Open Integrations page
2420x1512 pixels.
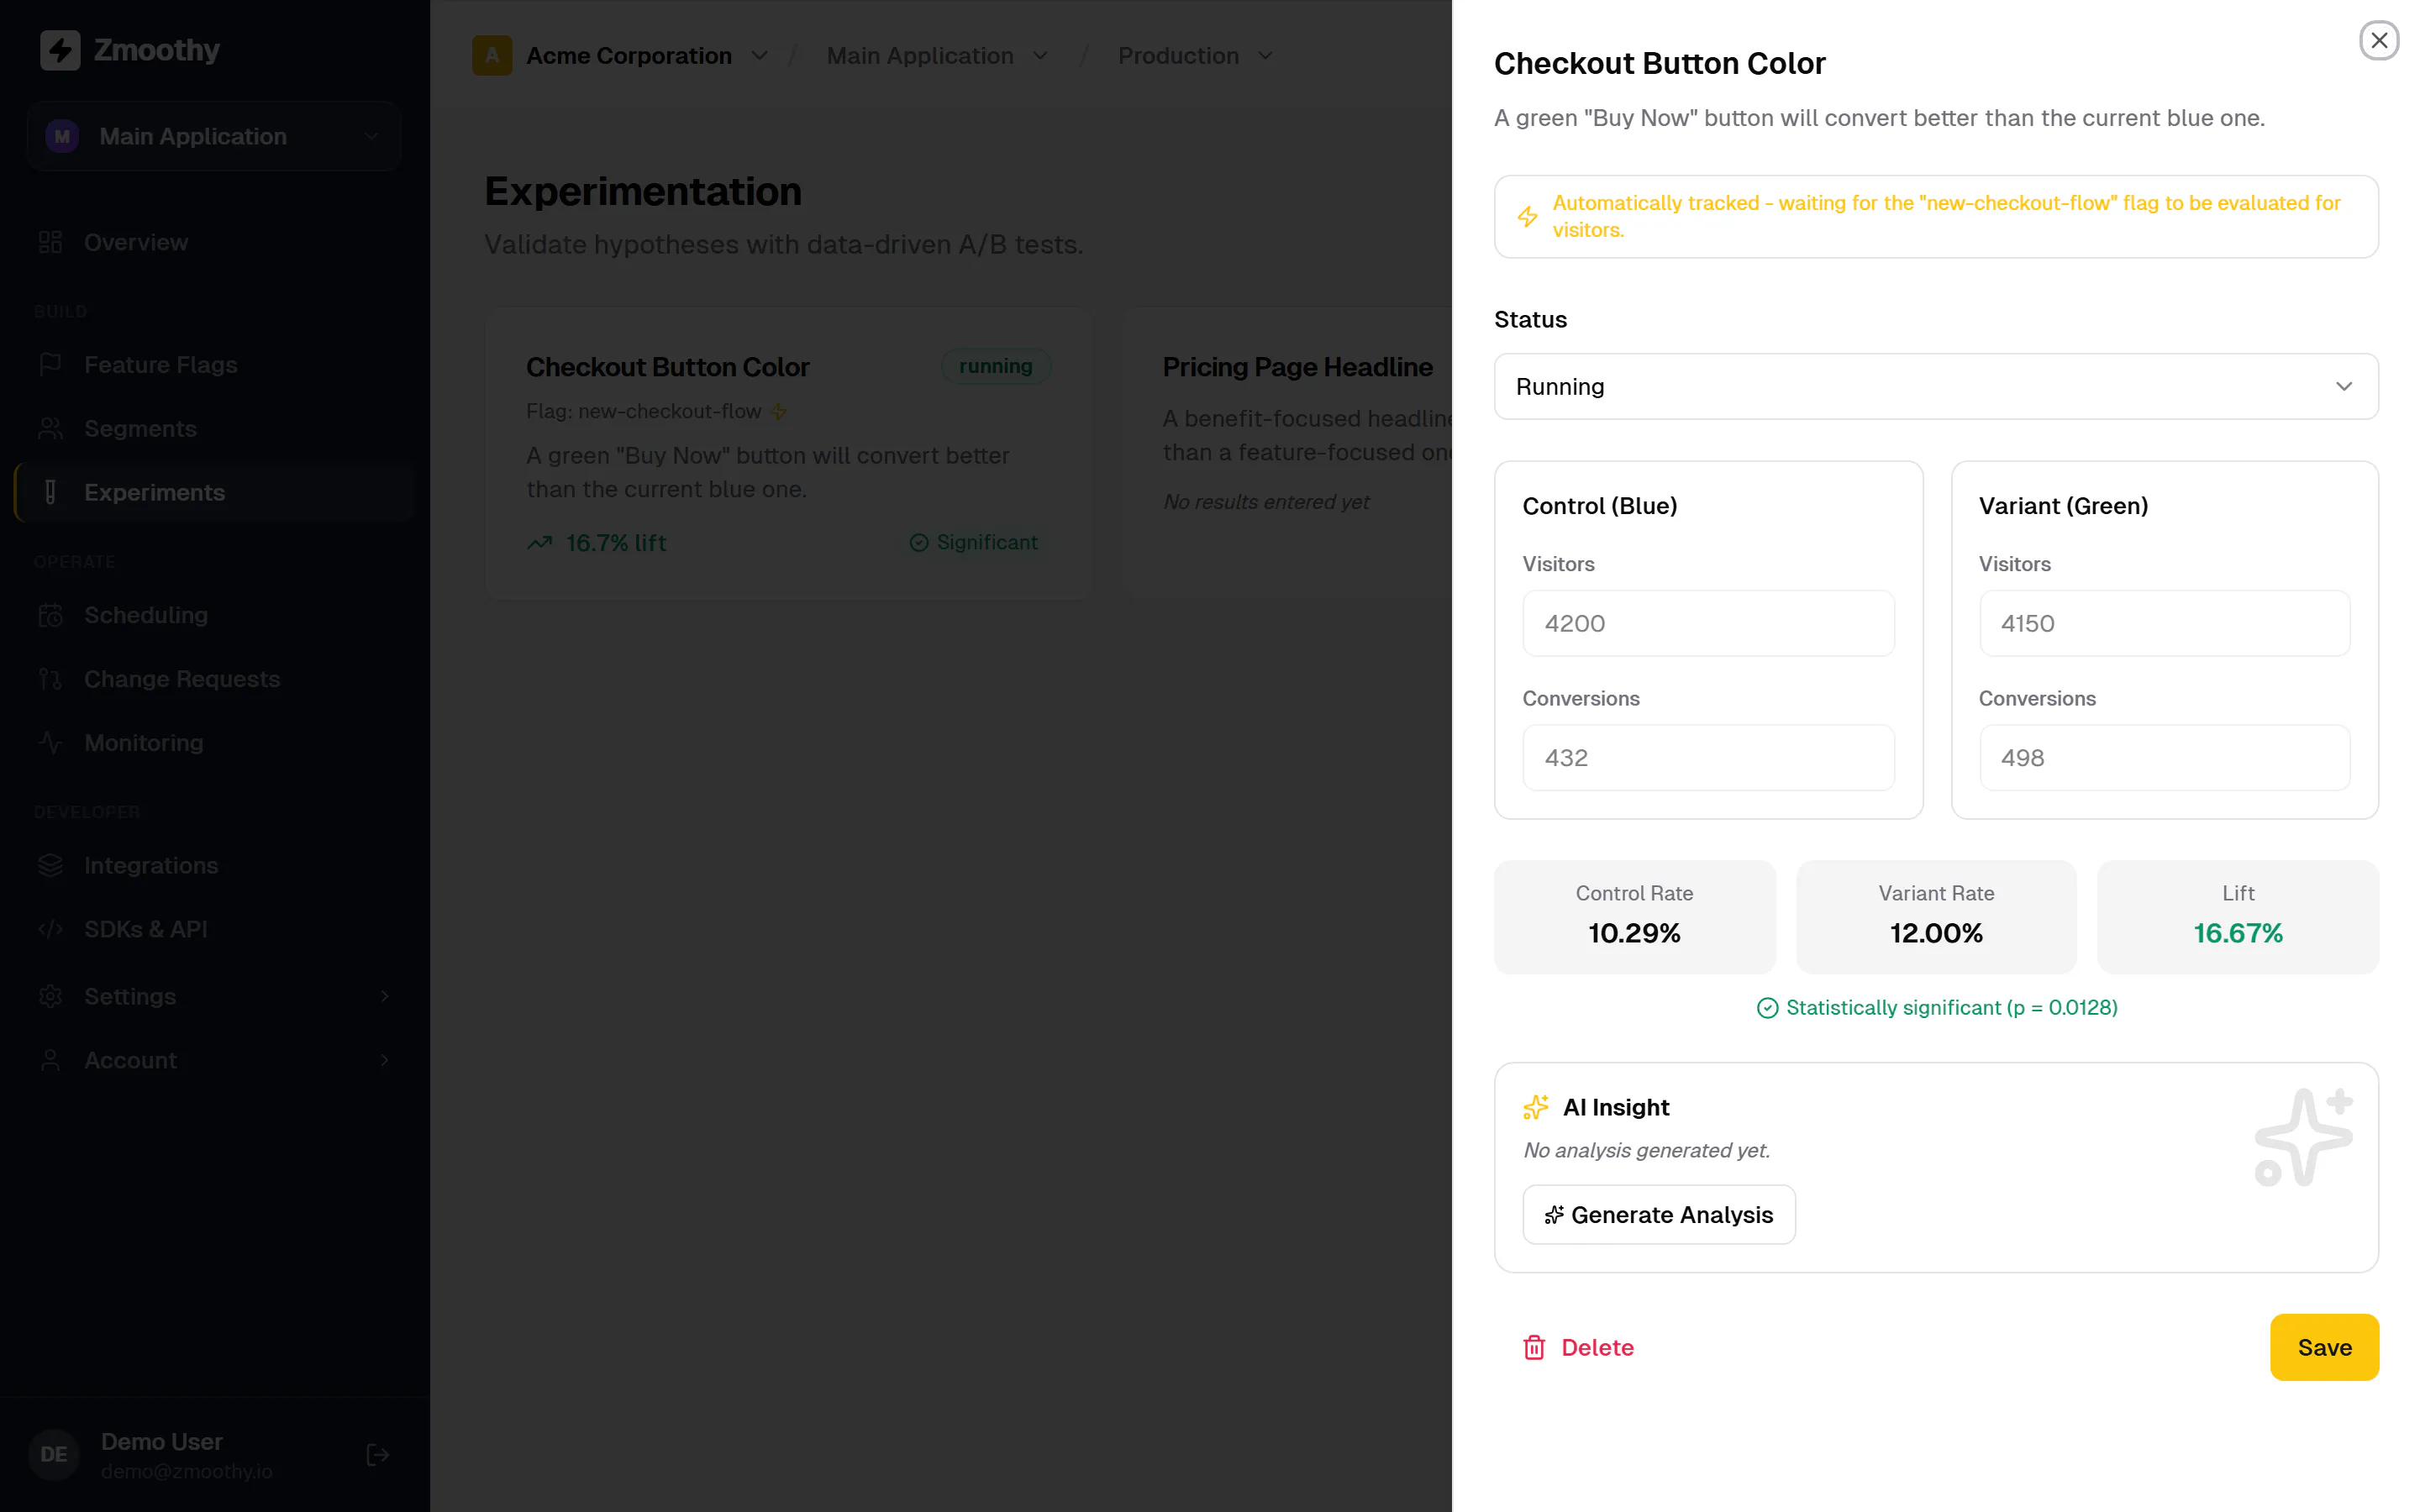pyautogui.click(x=214, y=866)
